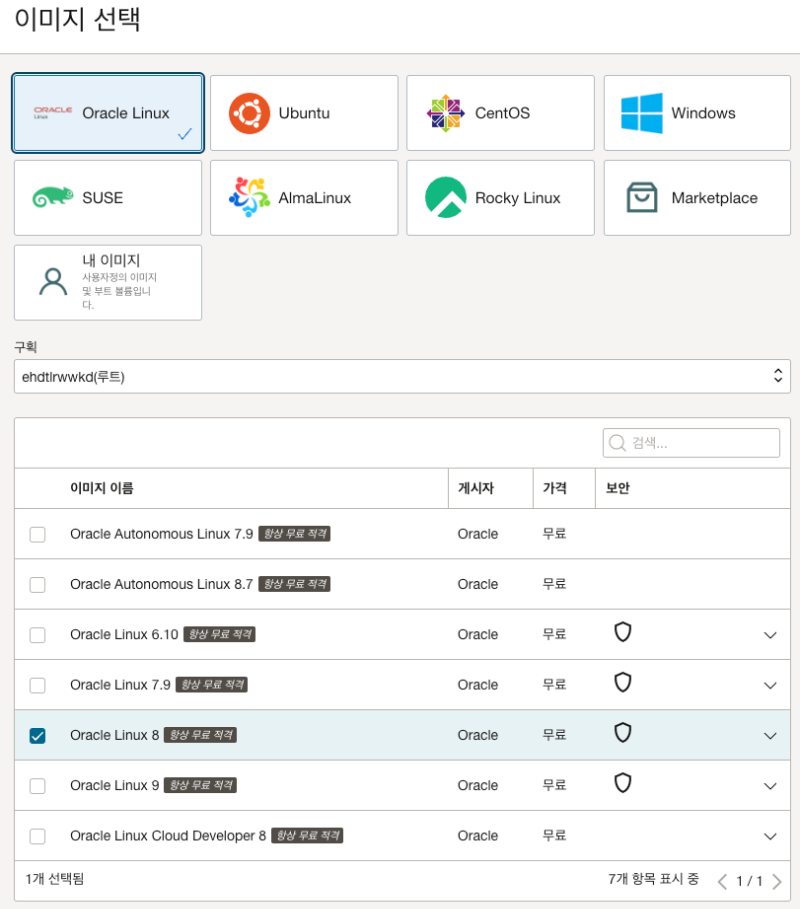This screenshot has width=800, height=909.
Task: Click the shield icon for Oracle Linux 9
Action: pyautogui.click(x=623, y=783)
